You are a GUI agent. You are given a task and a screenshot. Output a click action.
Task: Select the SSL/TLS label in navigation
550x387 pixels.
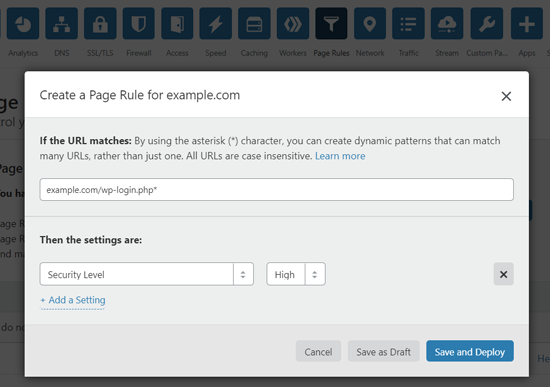tap(100, 53)
